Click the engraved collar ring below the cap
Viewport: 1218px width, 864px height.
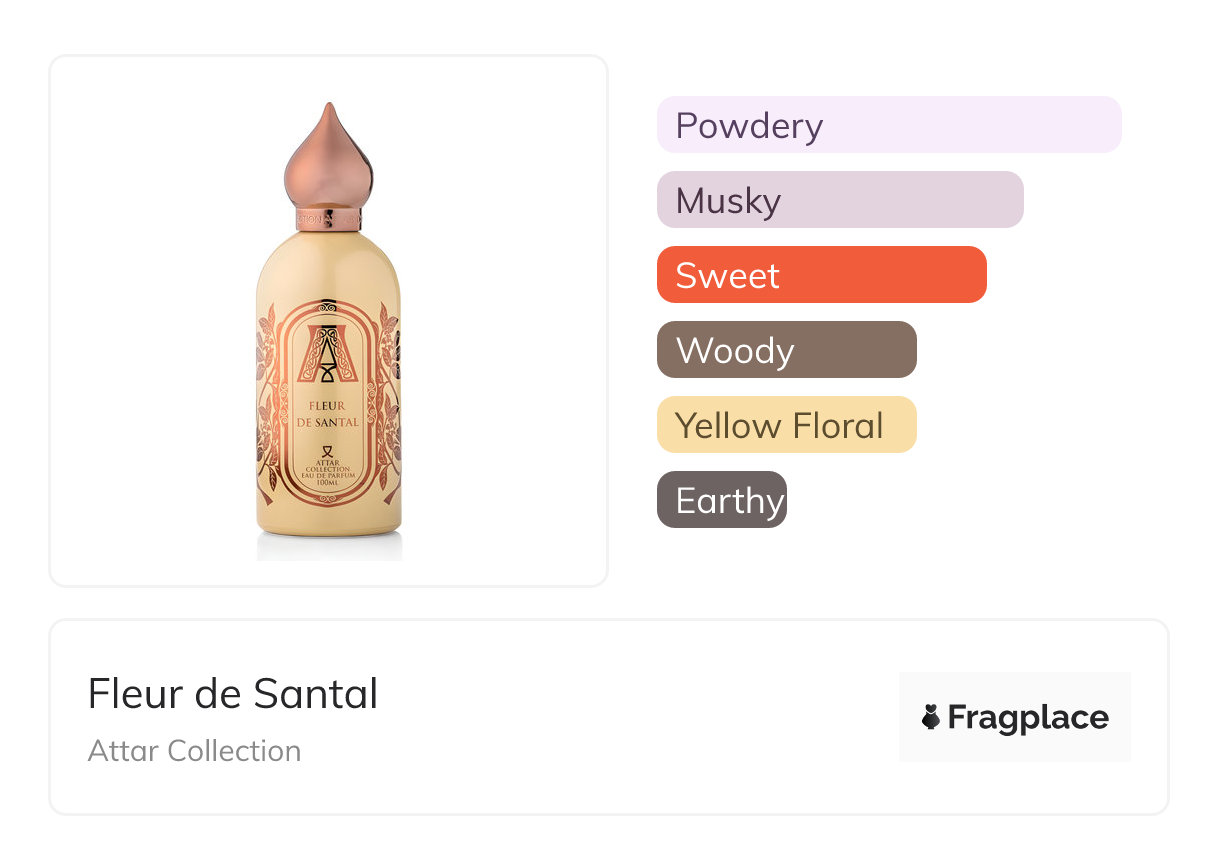pyautogui.click(x=328, y=218)
